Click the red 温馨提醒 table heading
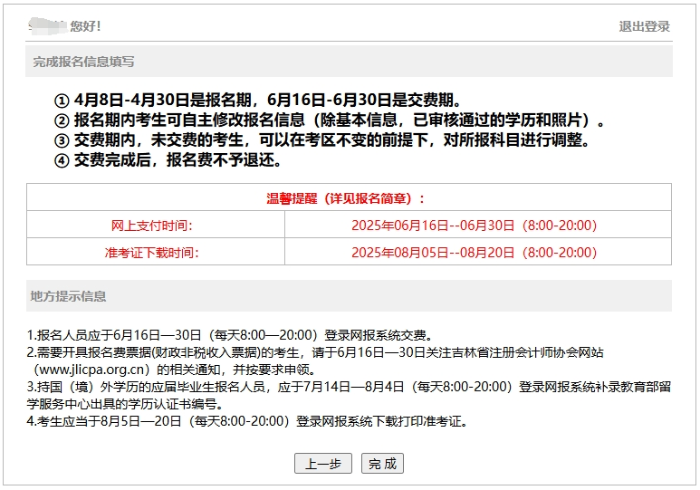This screenshot has height=490, width=700. point(345,198)
